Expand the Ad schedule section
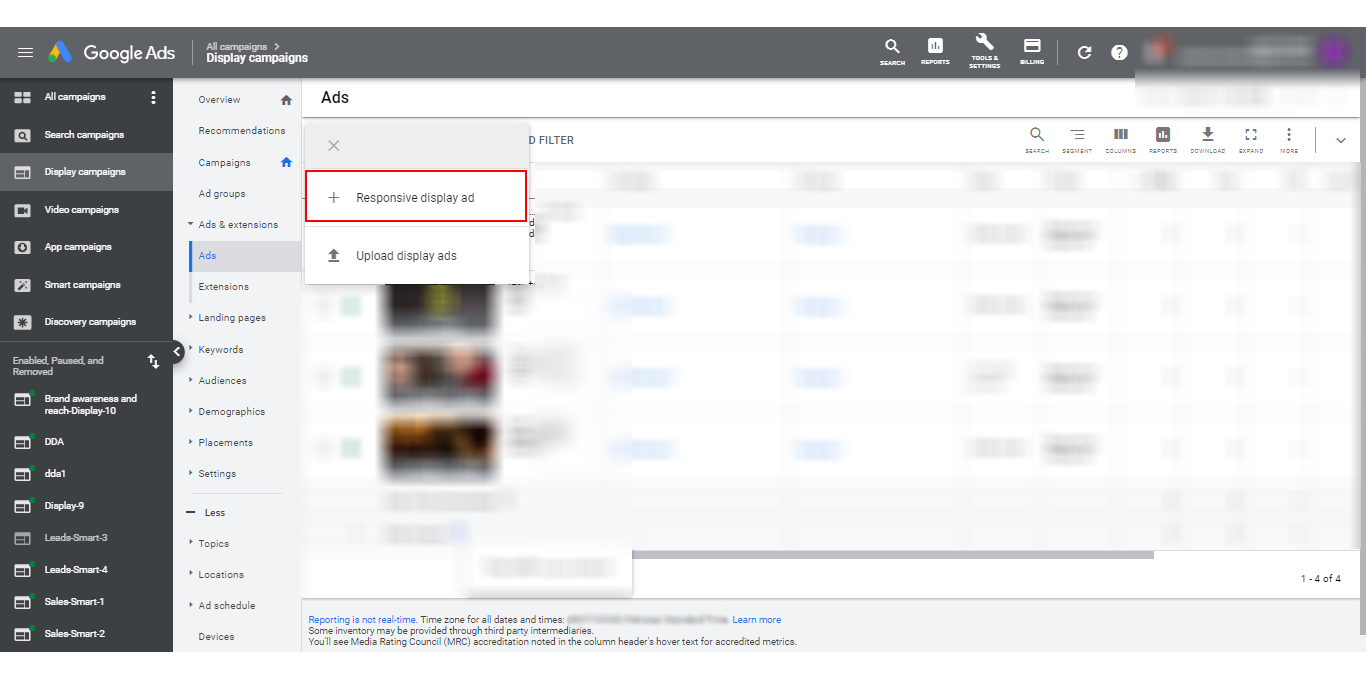This screenshot has height=679, width=1366. click(x=226, y=606)
